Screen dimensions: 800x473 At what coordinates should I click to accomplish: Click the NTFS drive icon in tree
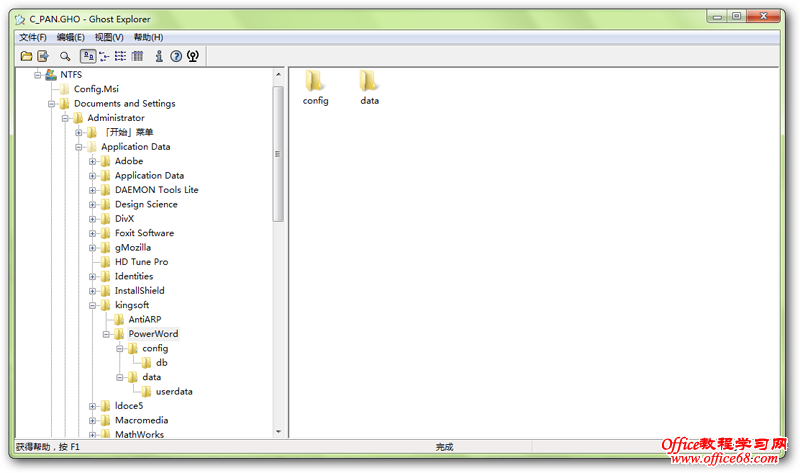[51, 74]
